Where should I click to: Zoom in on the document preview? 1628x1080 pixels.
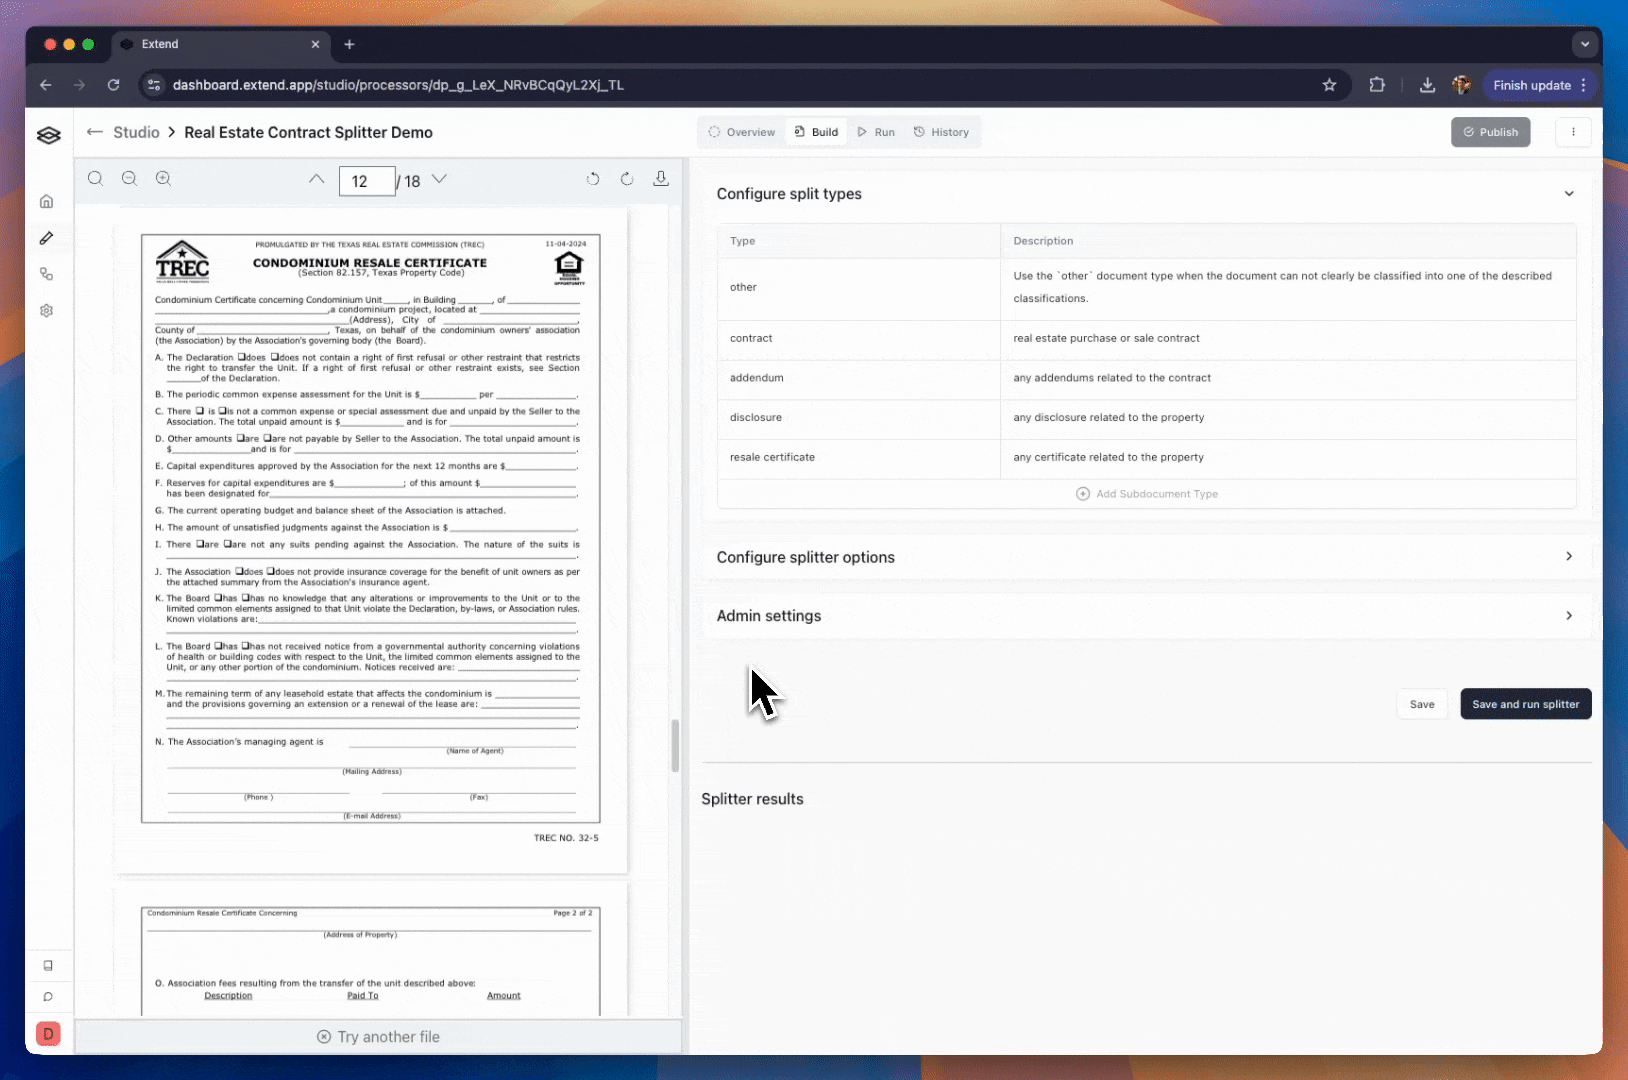click(163, 179)
